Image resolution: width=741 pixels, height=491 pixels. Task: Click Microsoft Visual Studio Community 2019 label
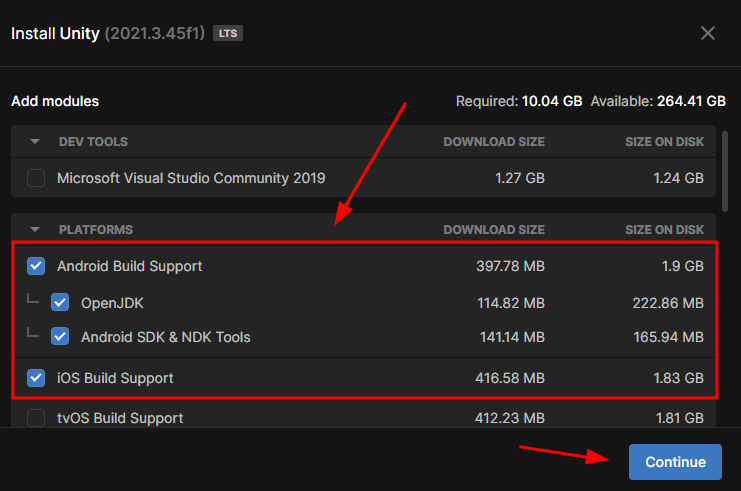tap(191, 178)
